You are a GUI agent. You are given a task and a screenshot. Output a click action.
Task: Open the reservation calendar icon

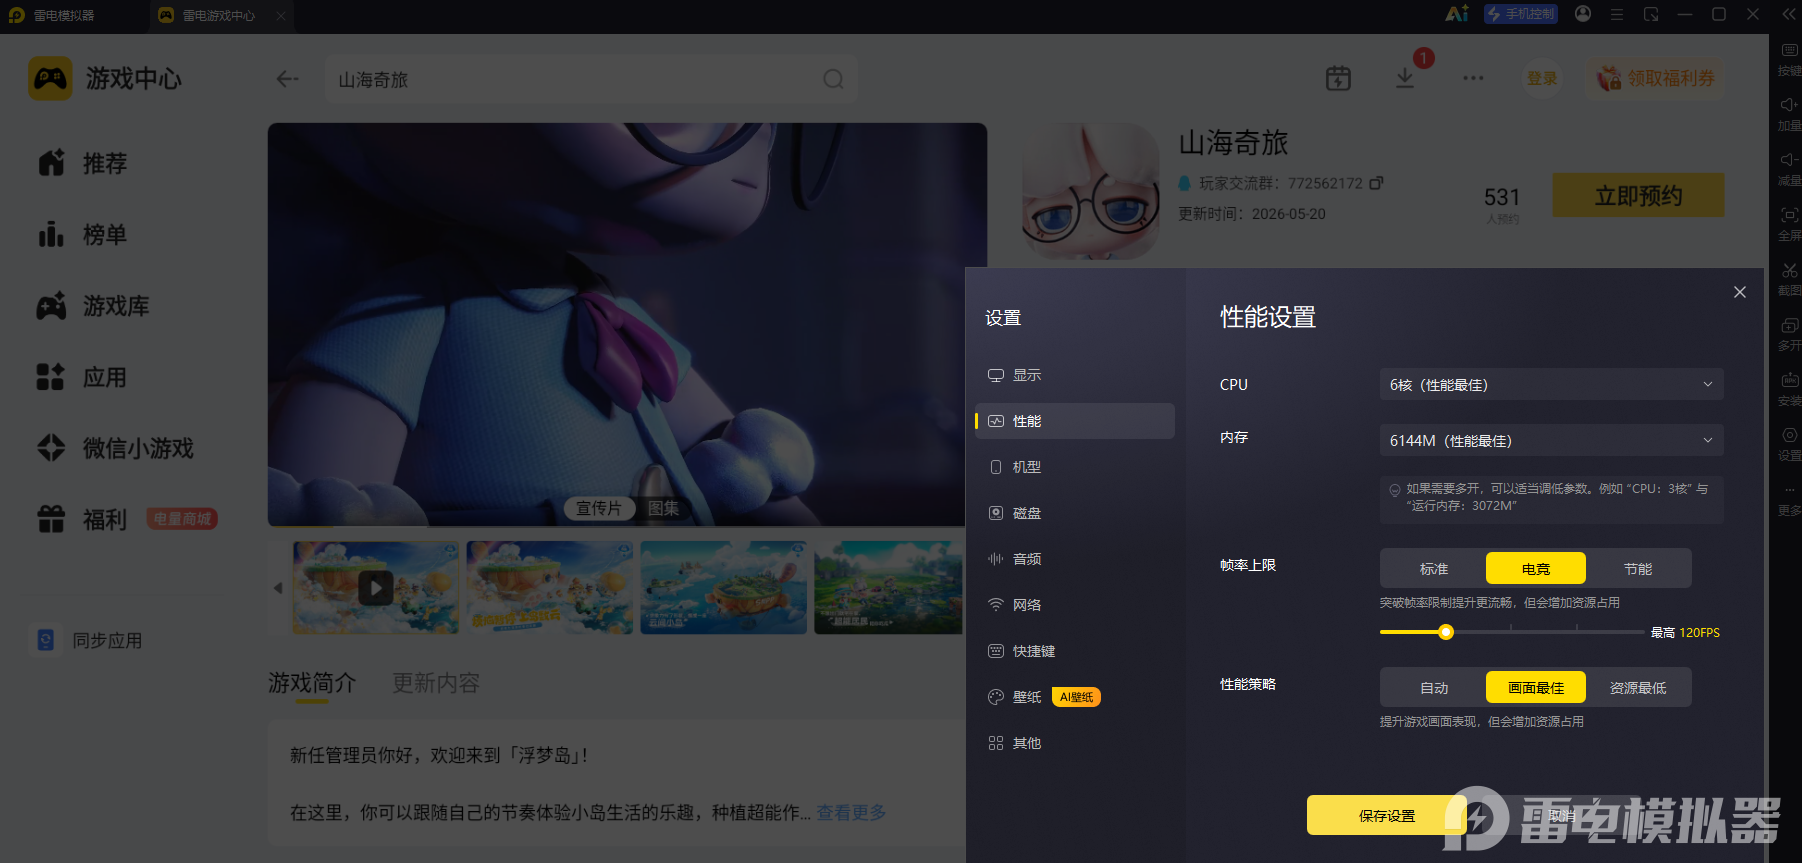1338,78
